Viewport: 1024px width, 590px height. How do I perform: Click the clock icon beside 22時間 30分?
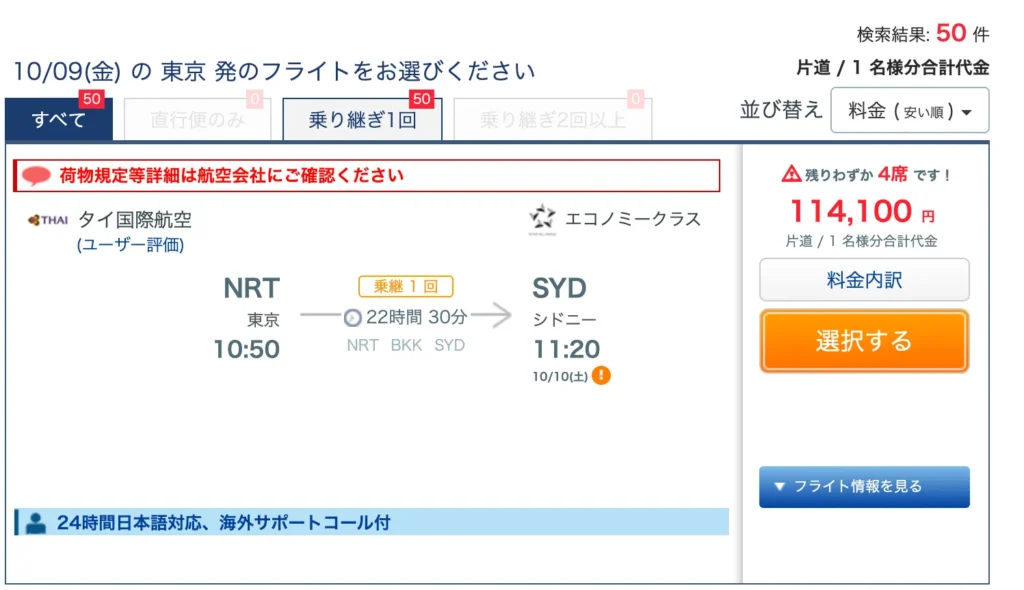coord(353,318)
